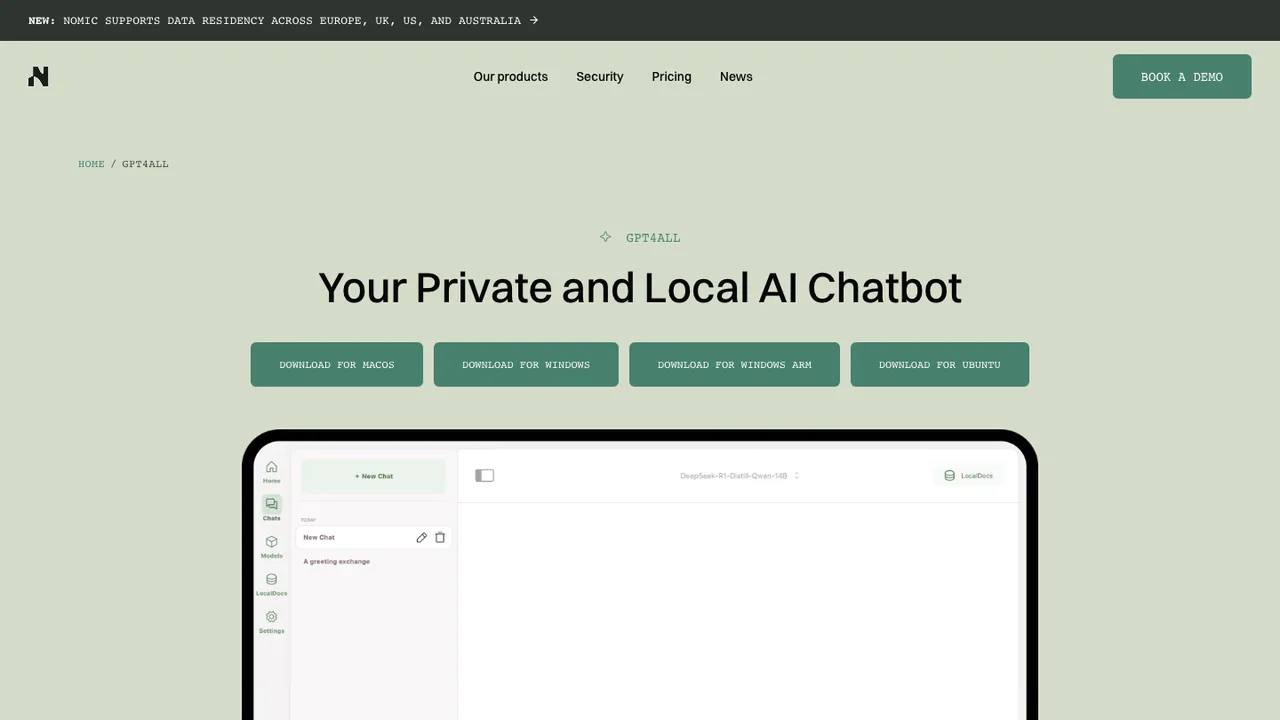
Task: Select the Chats icon in sidebar
Action: [x=271, y=504]
